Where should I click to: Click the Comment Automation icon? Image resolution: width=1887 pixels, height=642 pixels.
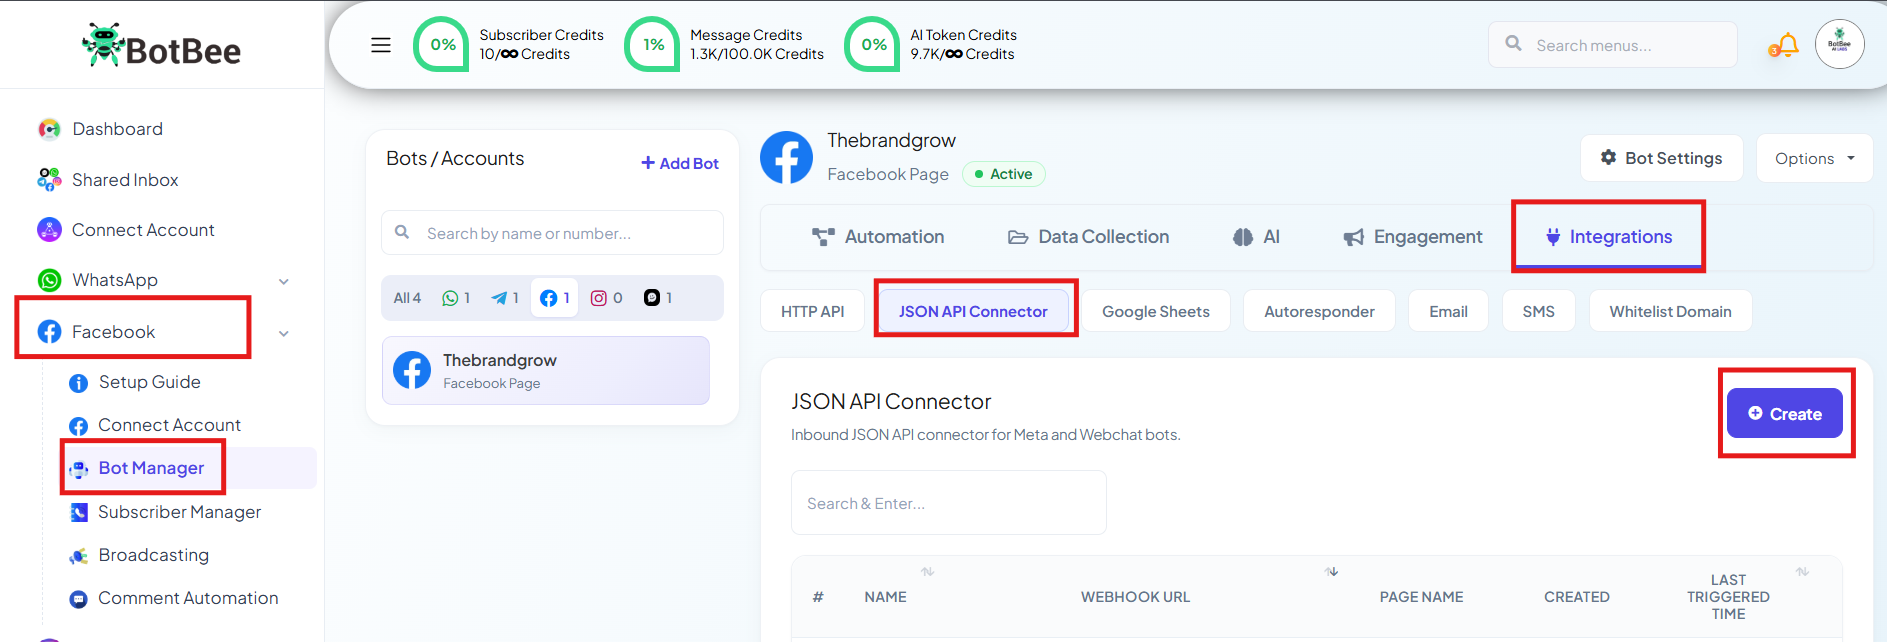[78, 599]
